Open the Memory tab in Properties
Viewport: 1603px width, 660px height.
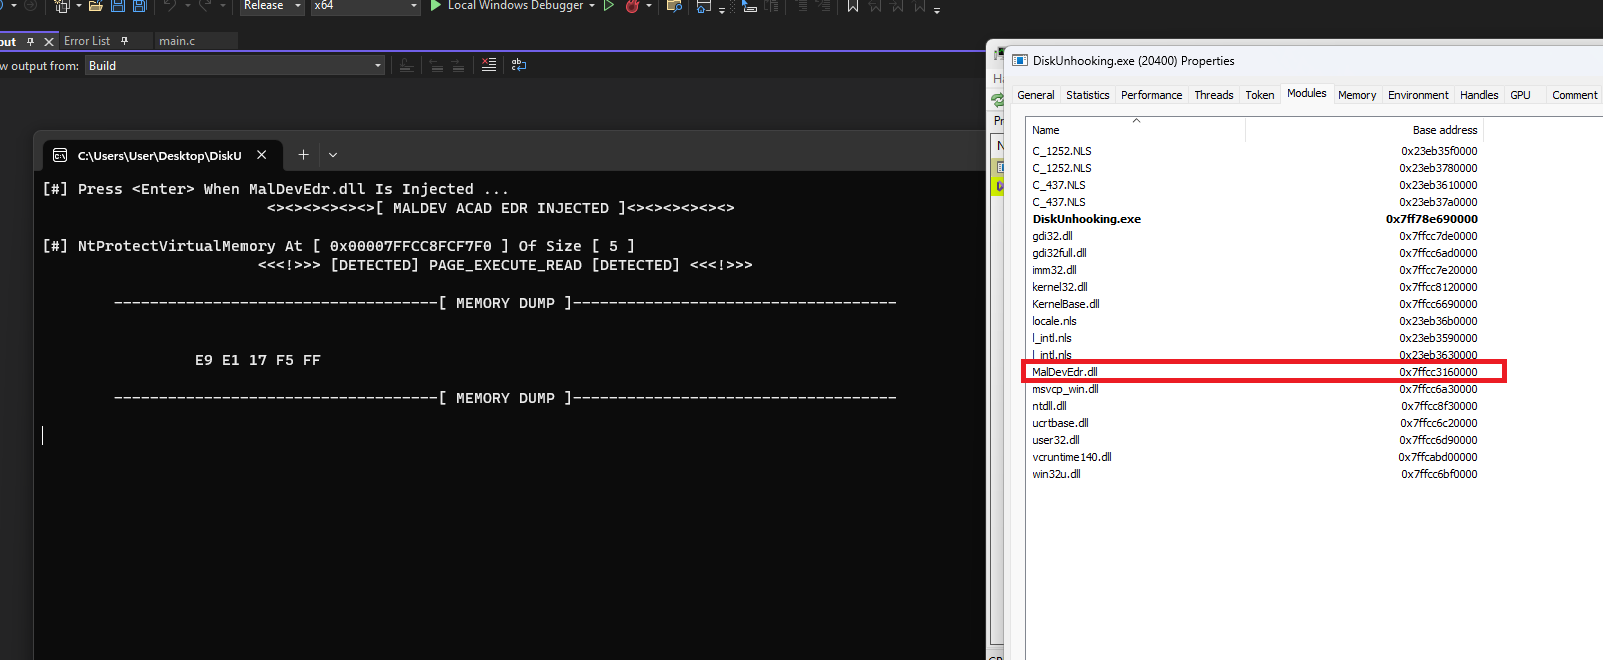point(1357,95)
